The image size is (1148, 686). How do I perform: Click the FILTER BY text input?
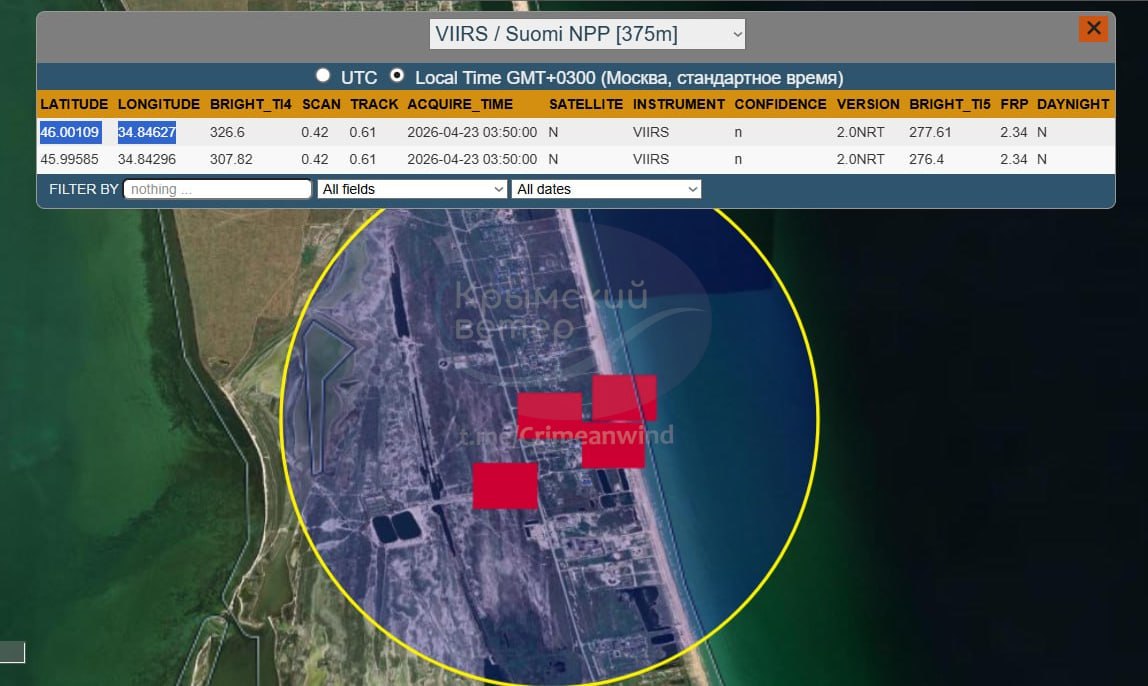point(218,189)
